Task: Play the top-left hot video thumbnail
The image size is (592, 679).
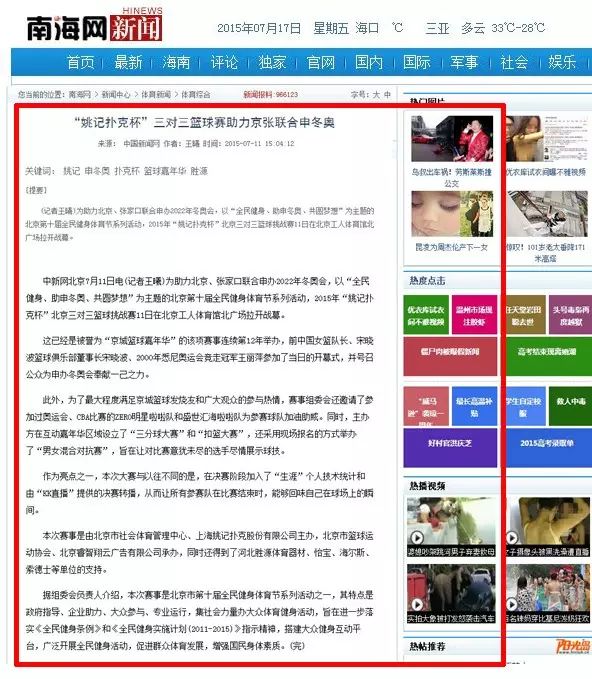Action: 451,527
